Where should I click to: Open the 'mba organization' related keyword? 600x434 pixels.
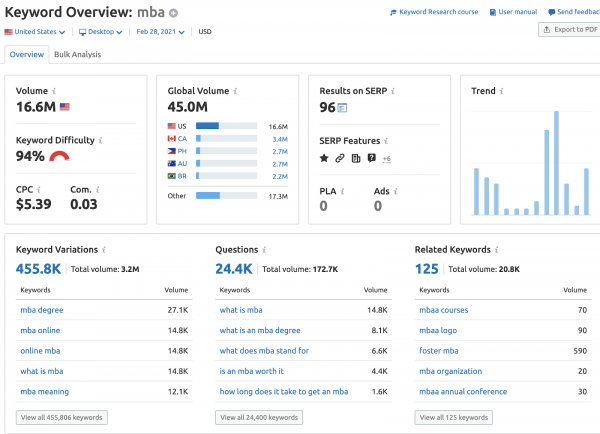(x=451, y=371)
